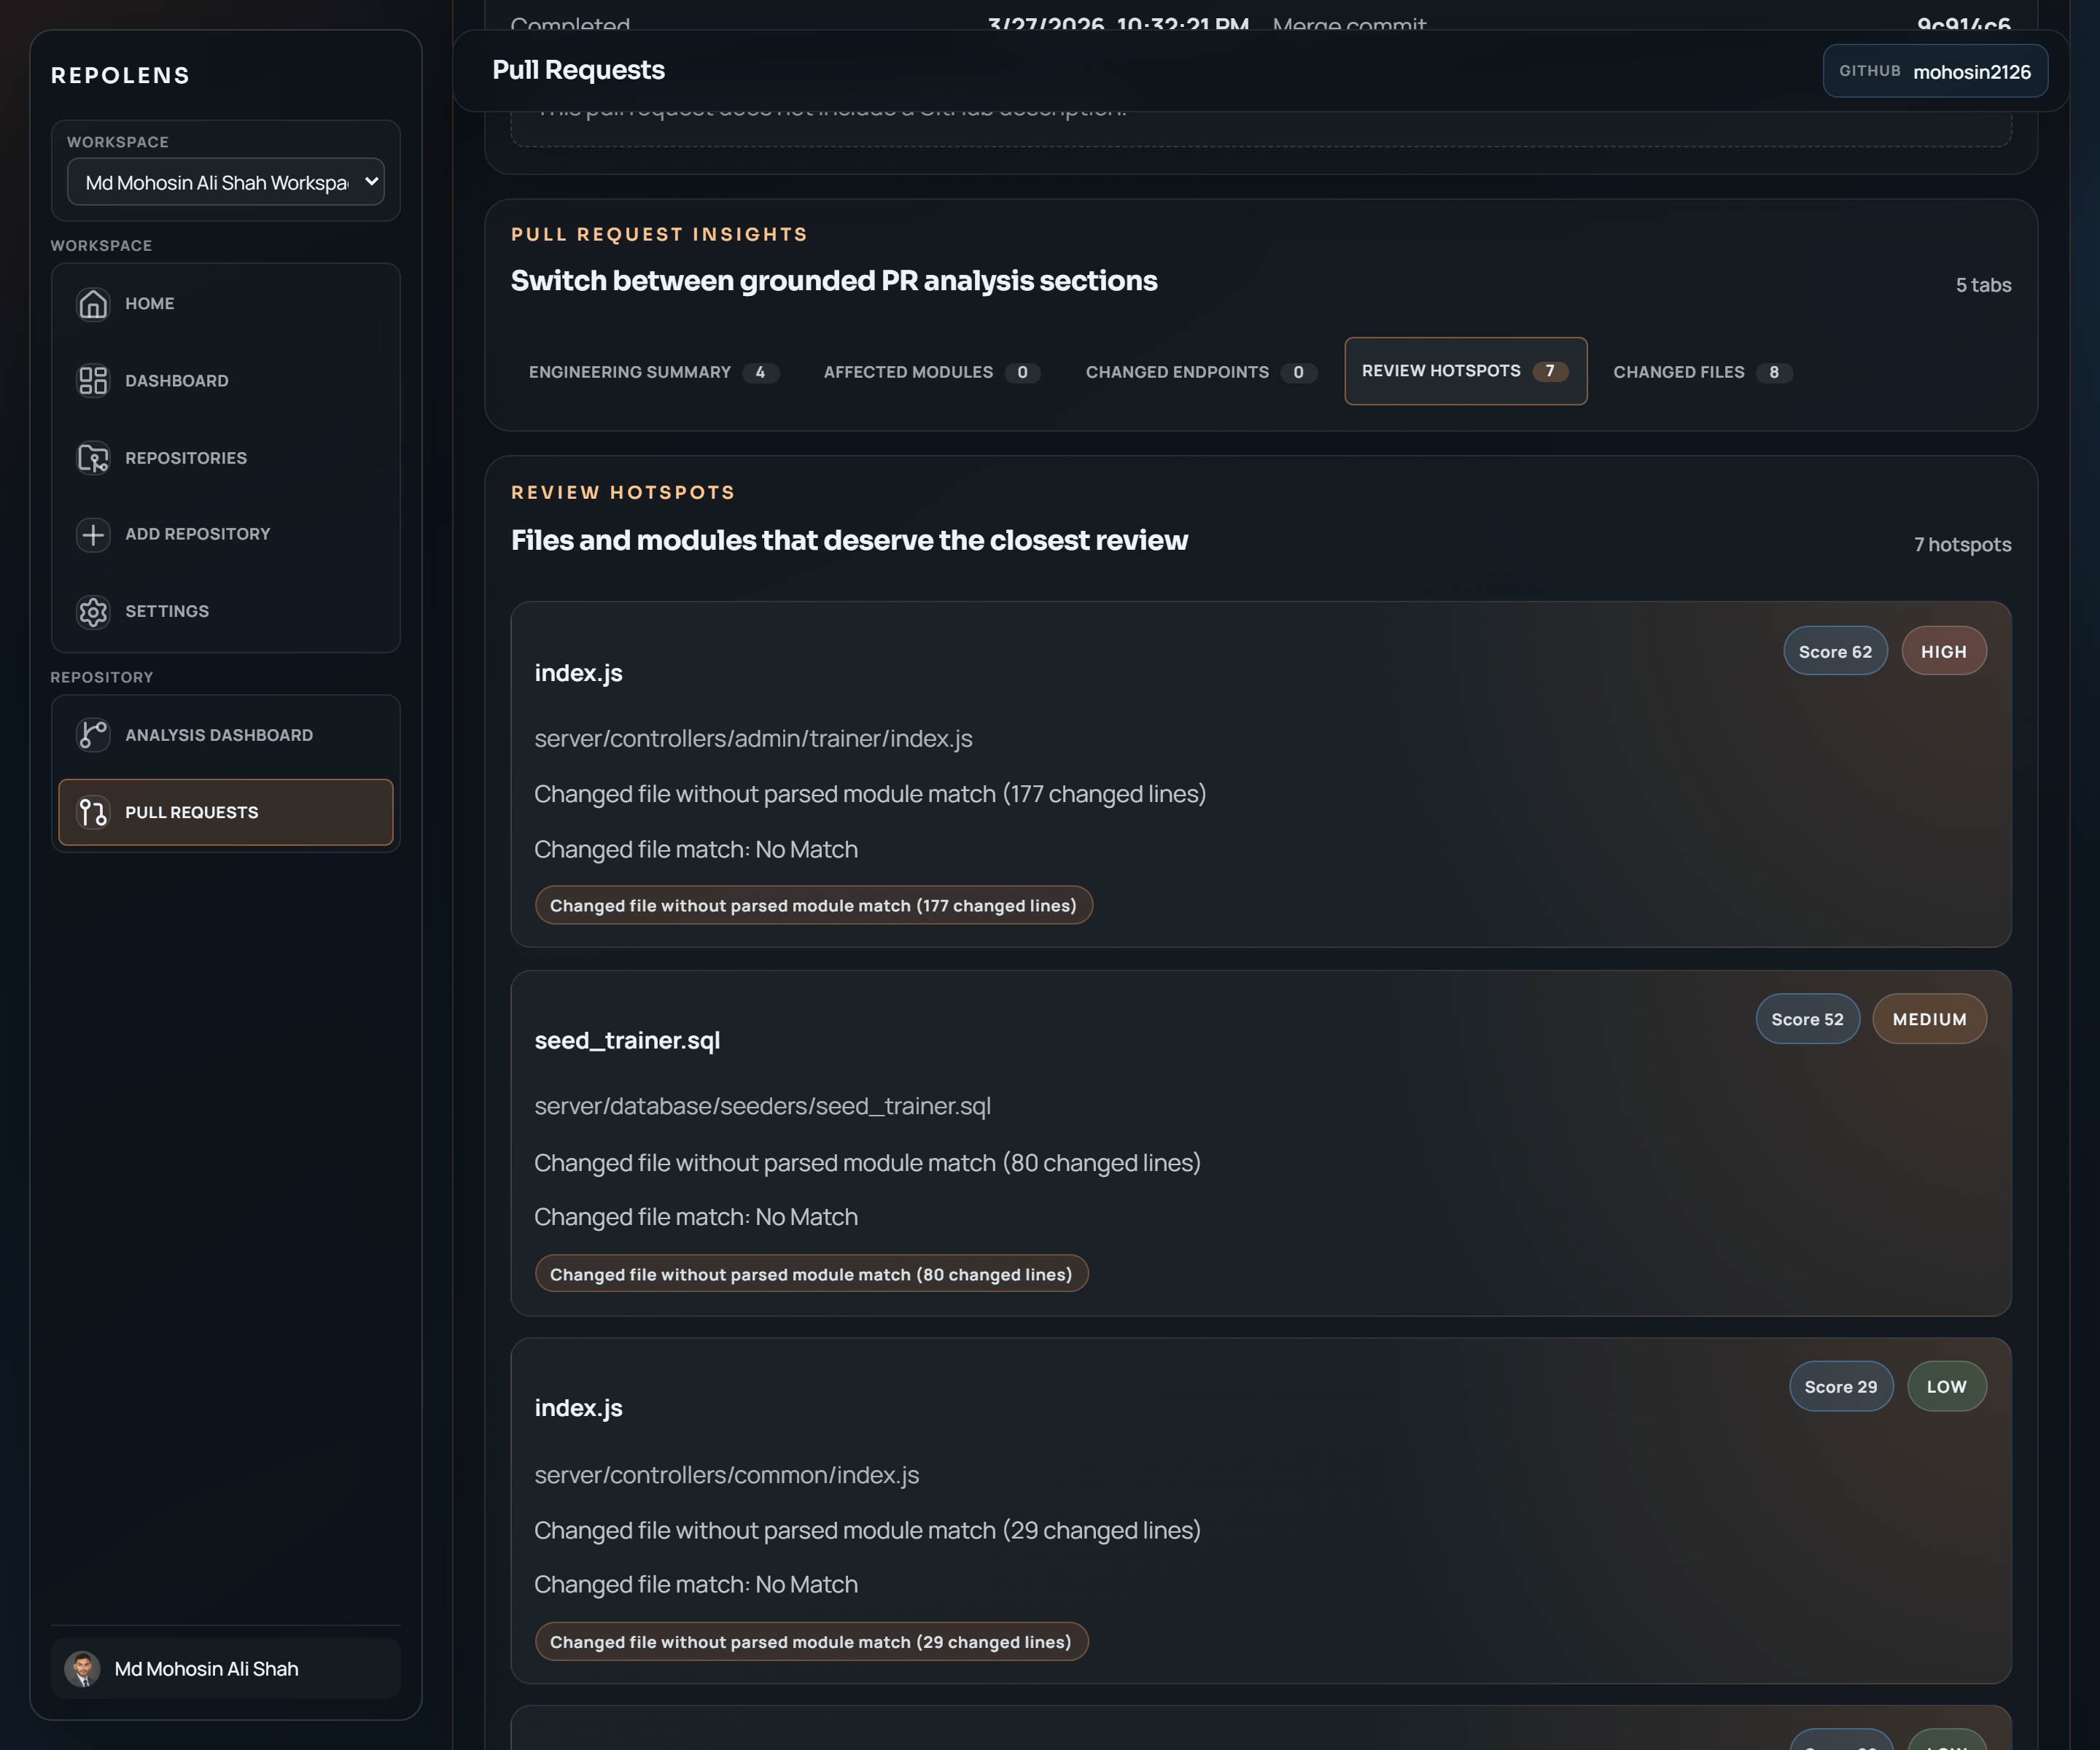
Task: Open the workspace selector dropdown
Action: tap(226, 182)
